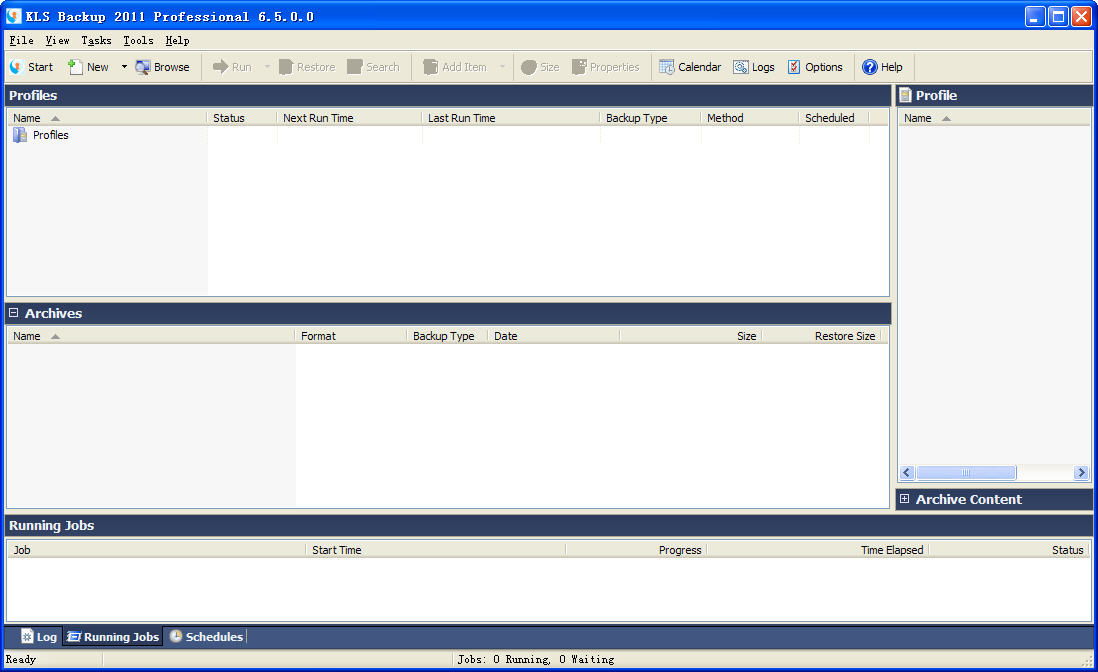Open the File menu
The image size is (1098, 672).
point(22,41)
